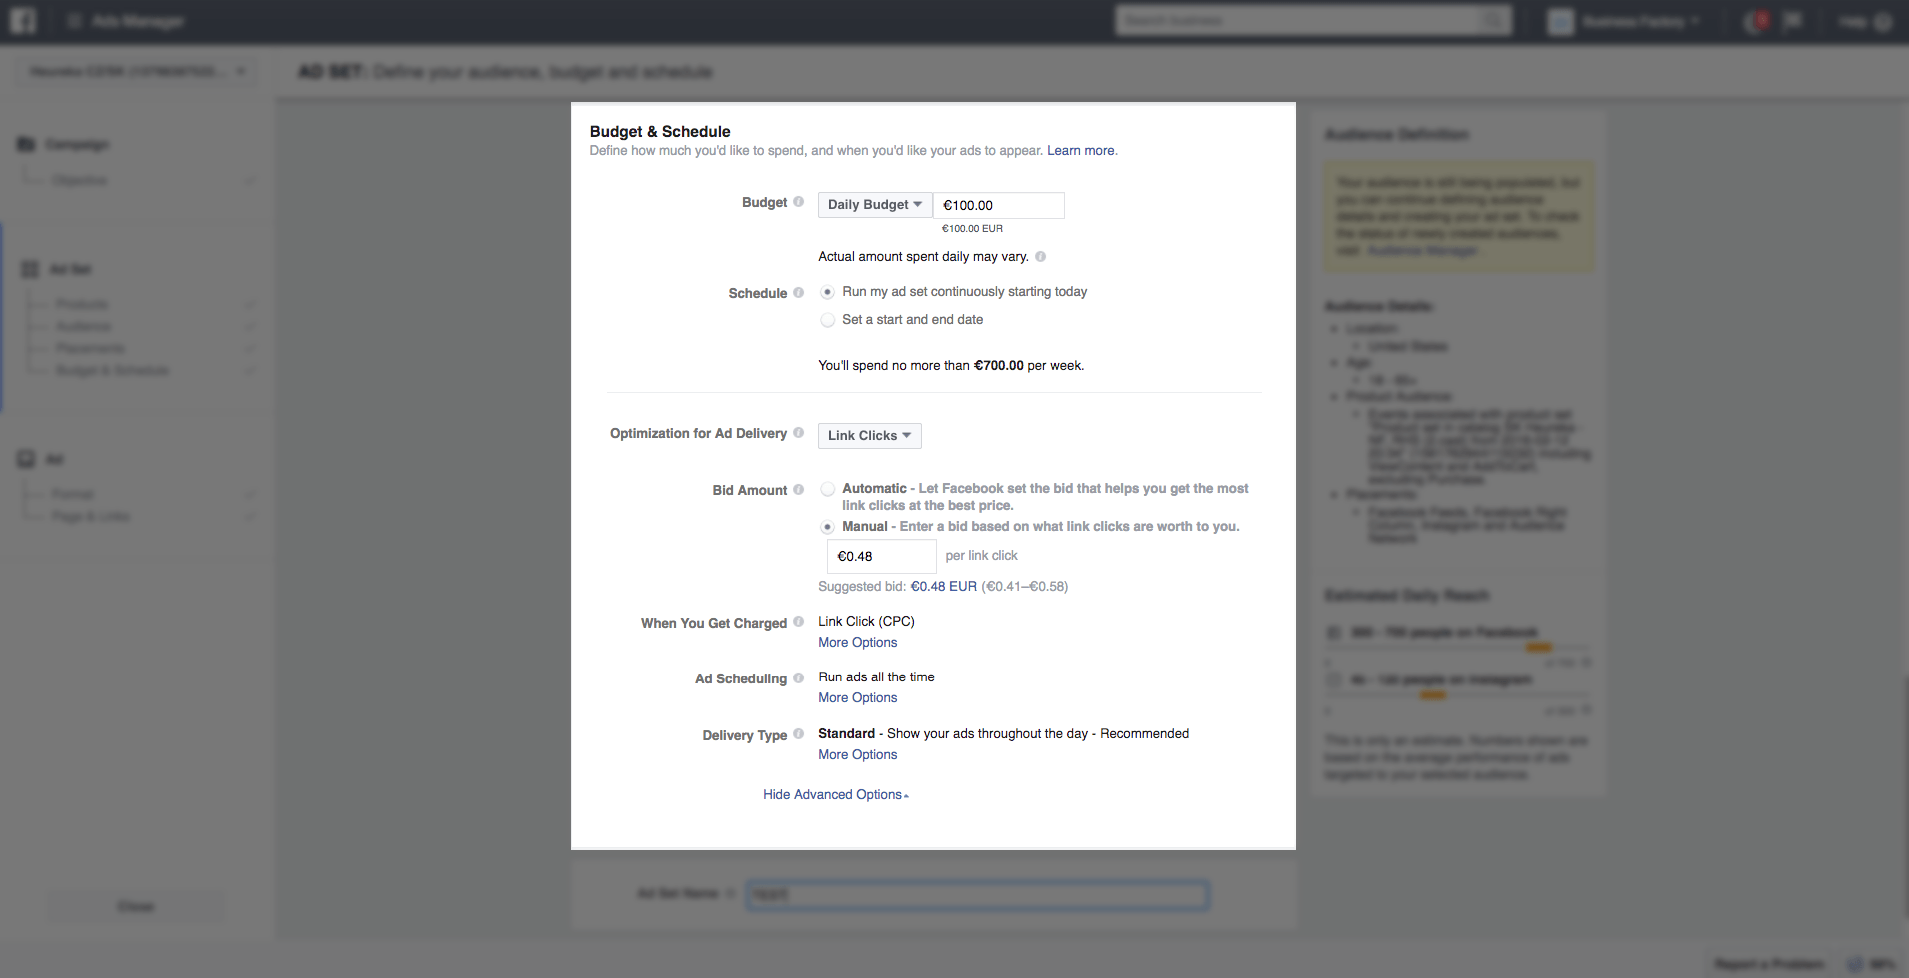
Task: Choose Automatic bid amount option
Action: 827,489
